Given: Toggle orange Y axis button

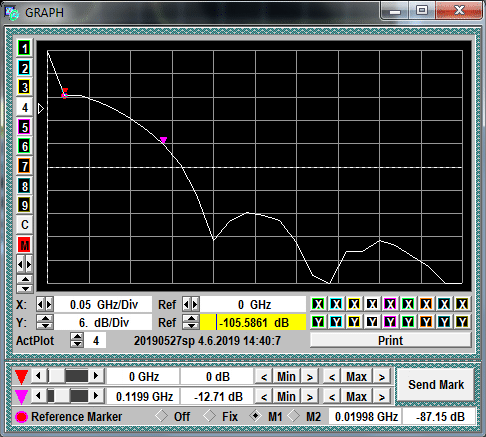Looking at the screenshot, I should [x=426, y=322].
